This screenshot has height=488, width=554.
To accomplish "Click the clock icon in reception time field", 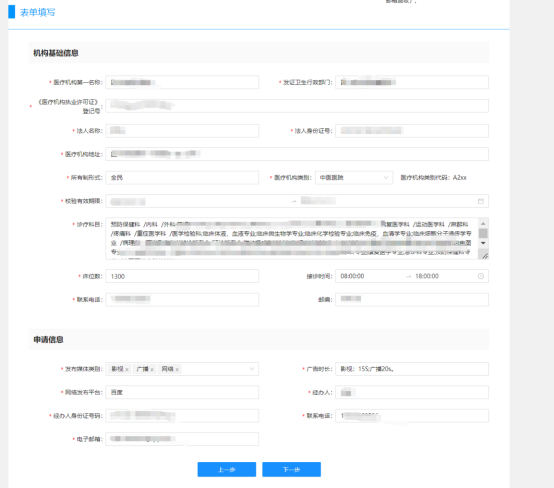I will 481,276.
